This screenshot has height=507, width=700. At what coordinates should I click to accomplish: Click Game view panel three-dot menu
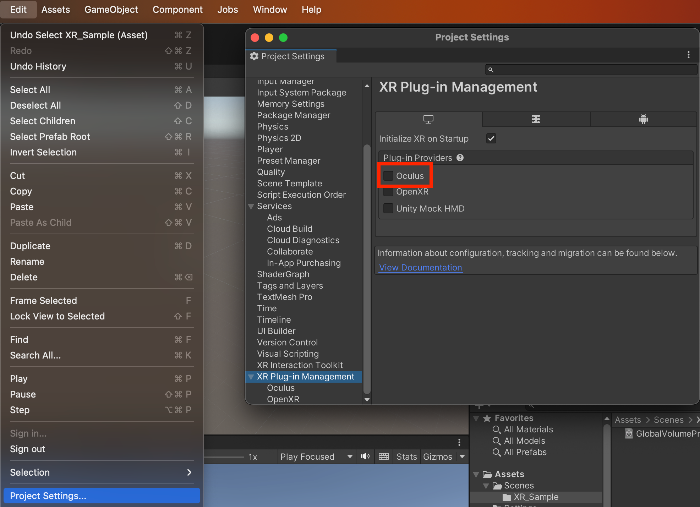(x=459, y=442)
